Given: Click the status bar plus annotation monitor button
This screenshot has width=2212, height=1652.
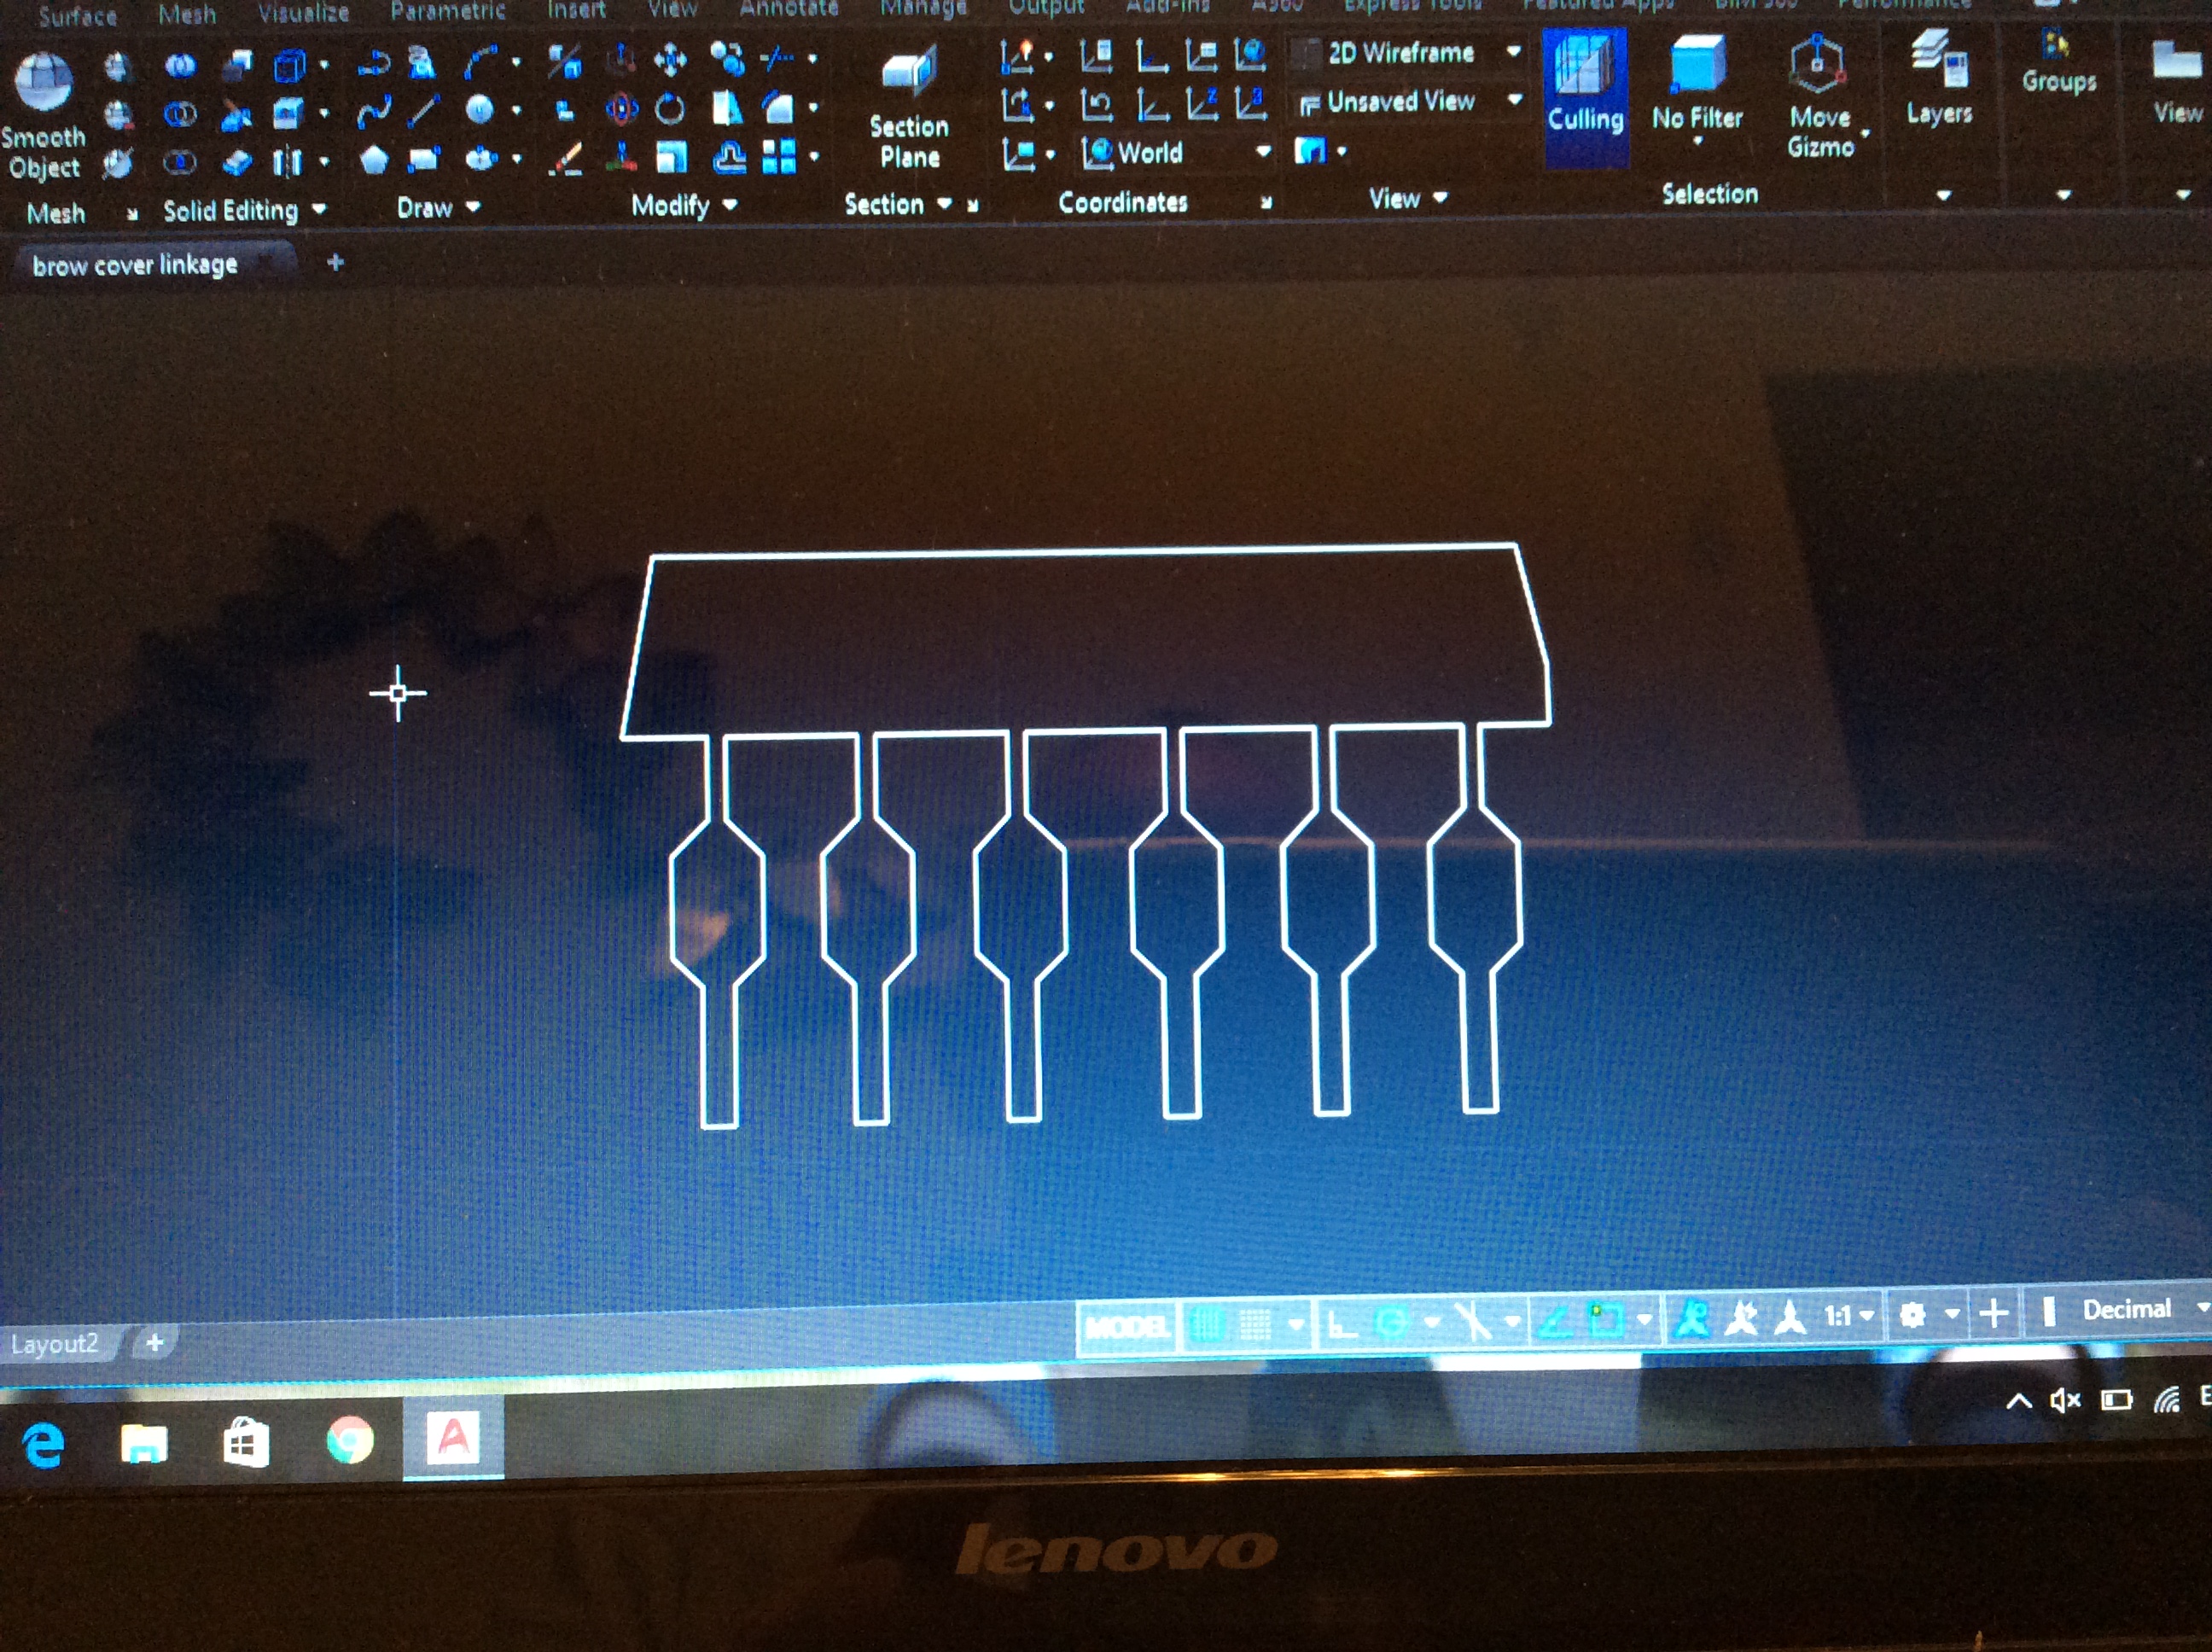Looking at the screenshot, I should (x=1994, y=1312).
